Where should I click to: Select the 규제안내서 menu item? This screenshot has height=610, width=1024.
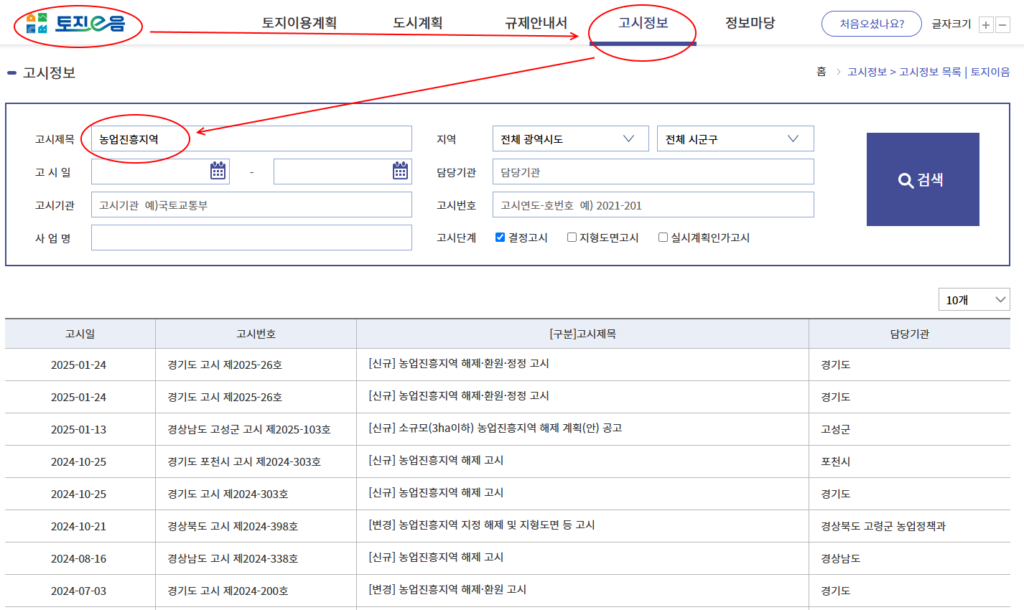536,23
